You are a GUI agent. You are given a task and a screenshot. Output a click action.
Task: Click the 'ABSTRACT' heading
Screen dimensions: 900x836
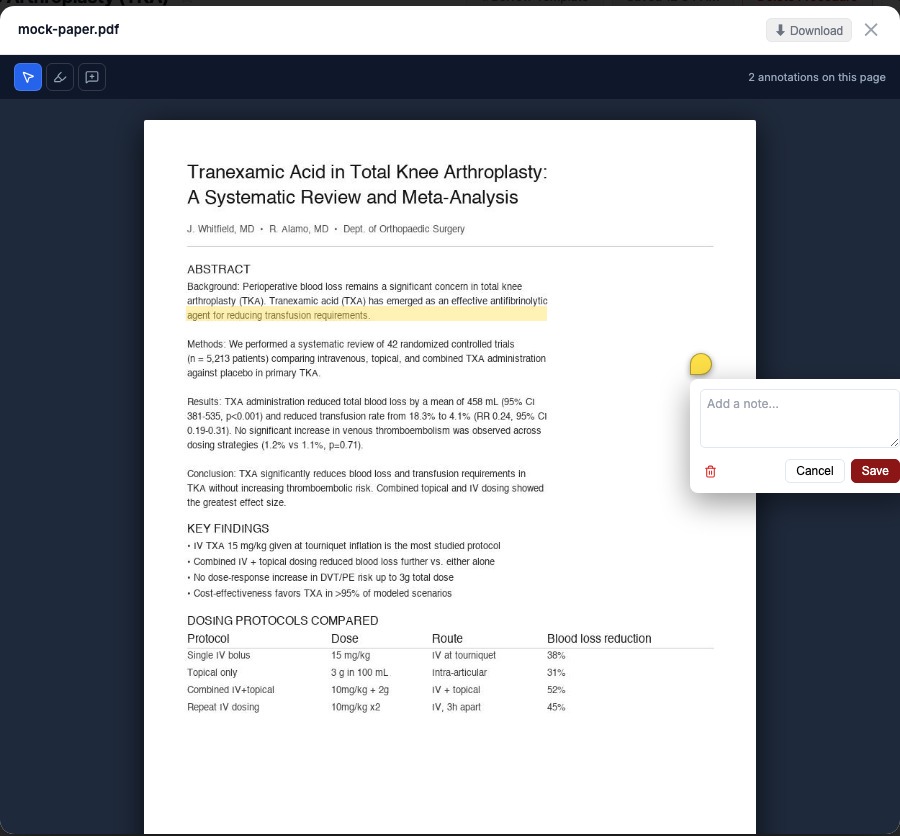coord(219,269)
